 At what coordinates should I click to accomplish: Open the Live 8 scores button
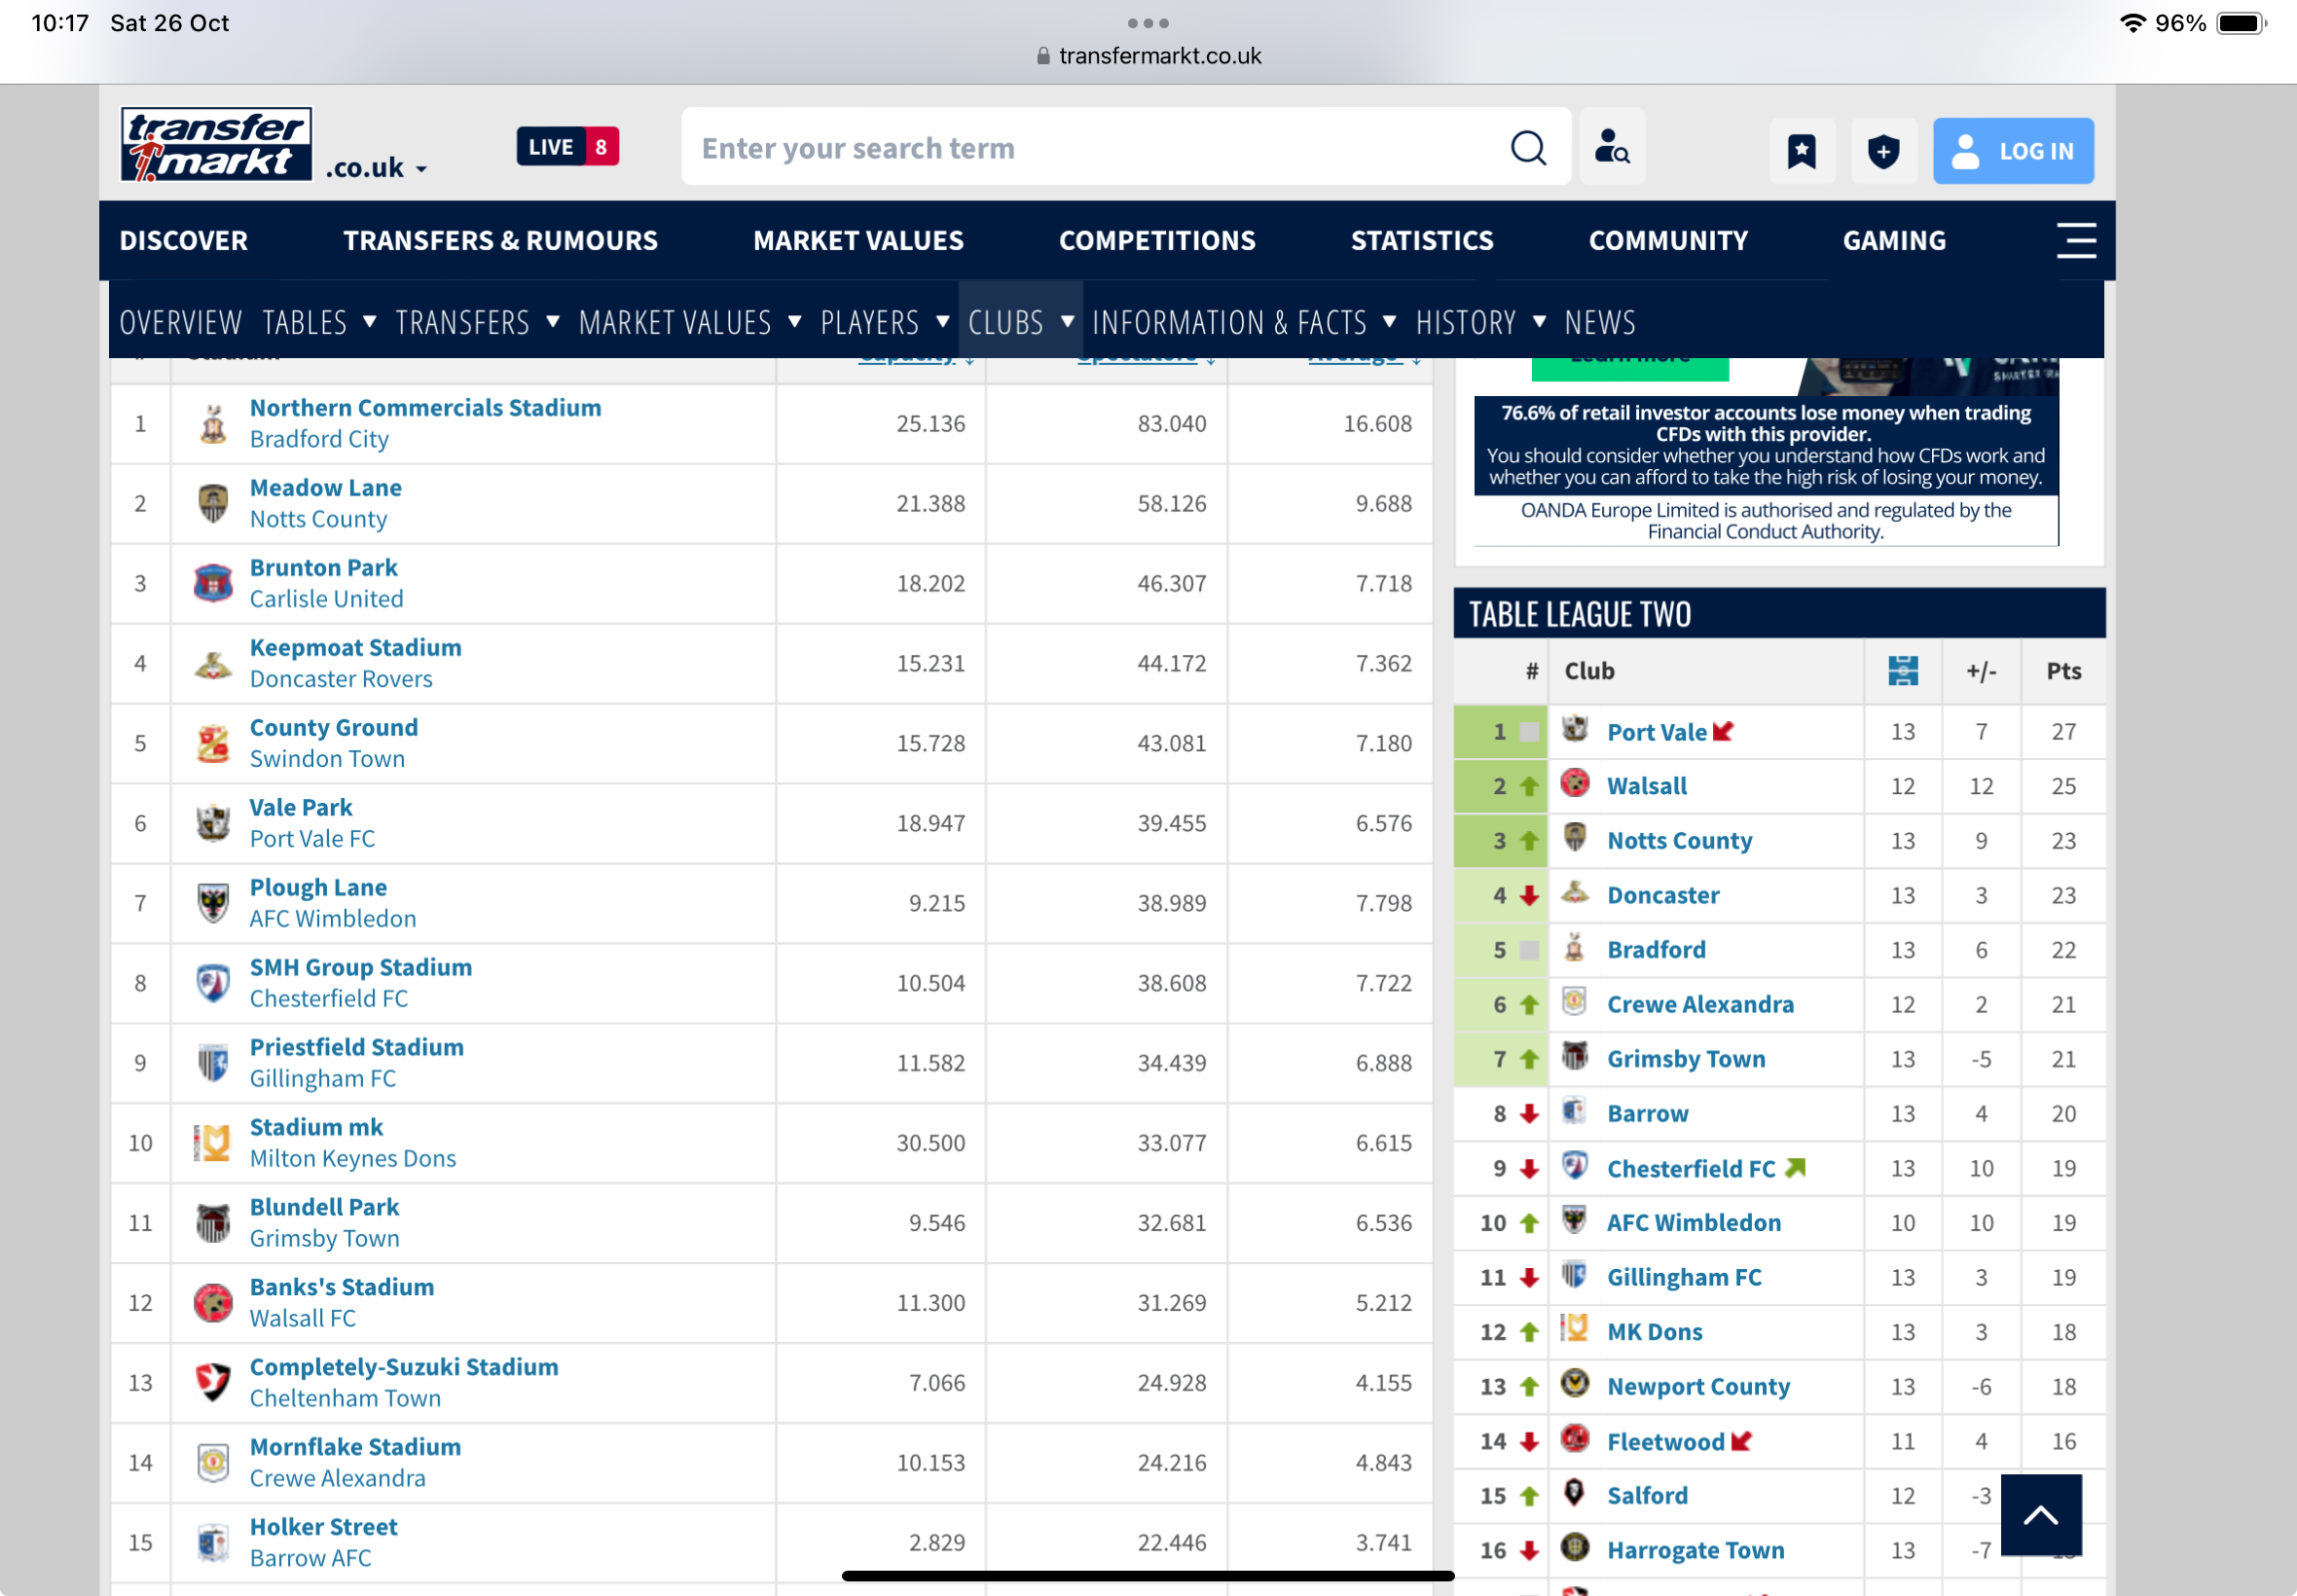[567, 147]
